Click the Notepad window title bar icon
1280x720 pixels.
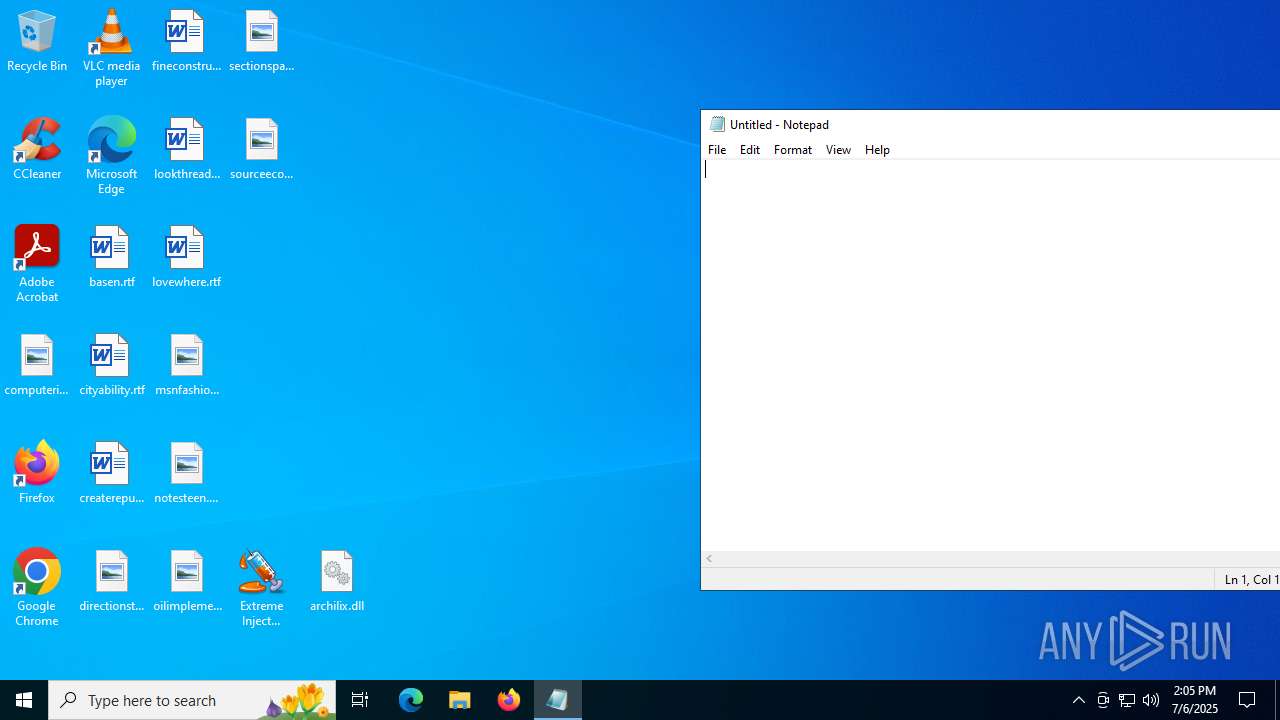point(717,125)
